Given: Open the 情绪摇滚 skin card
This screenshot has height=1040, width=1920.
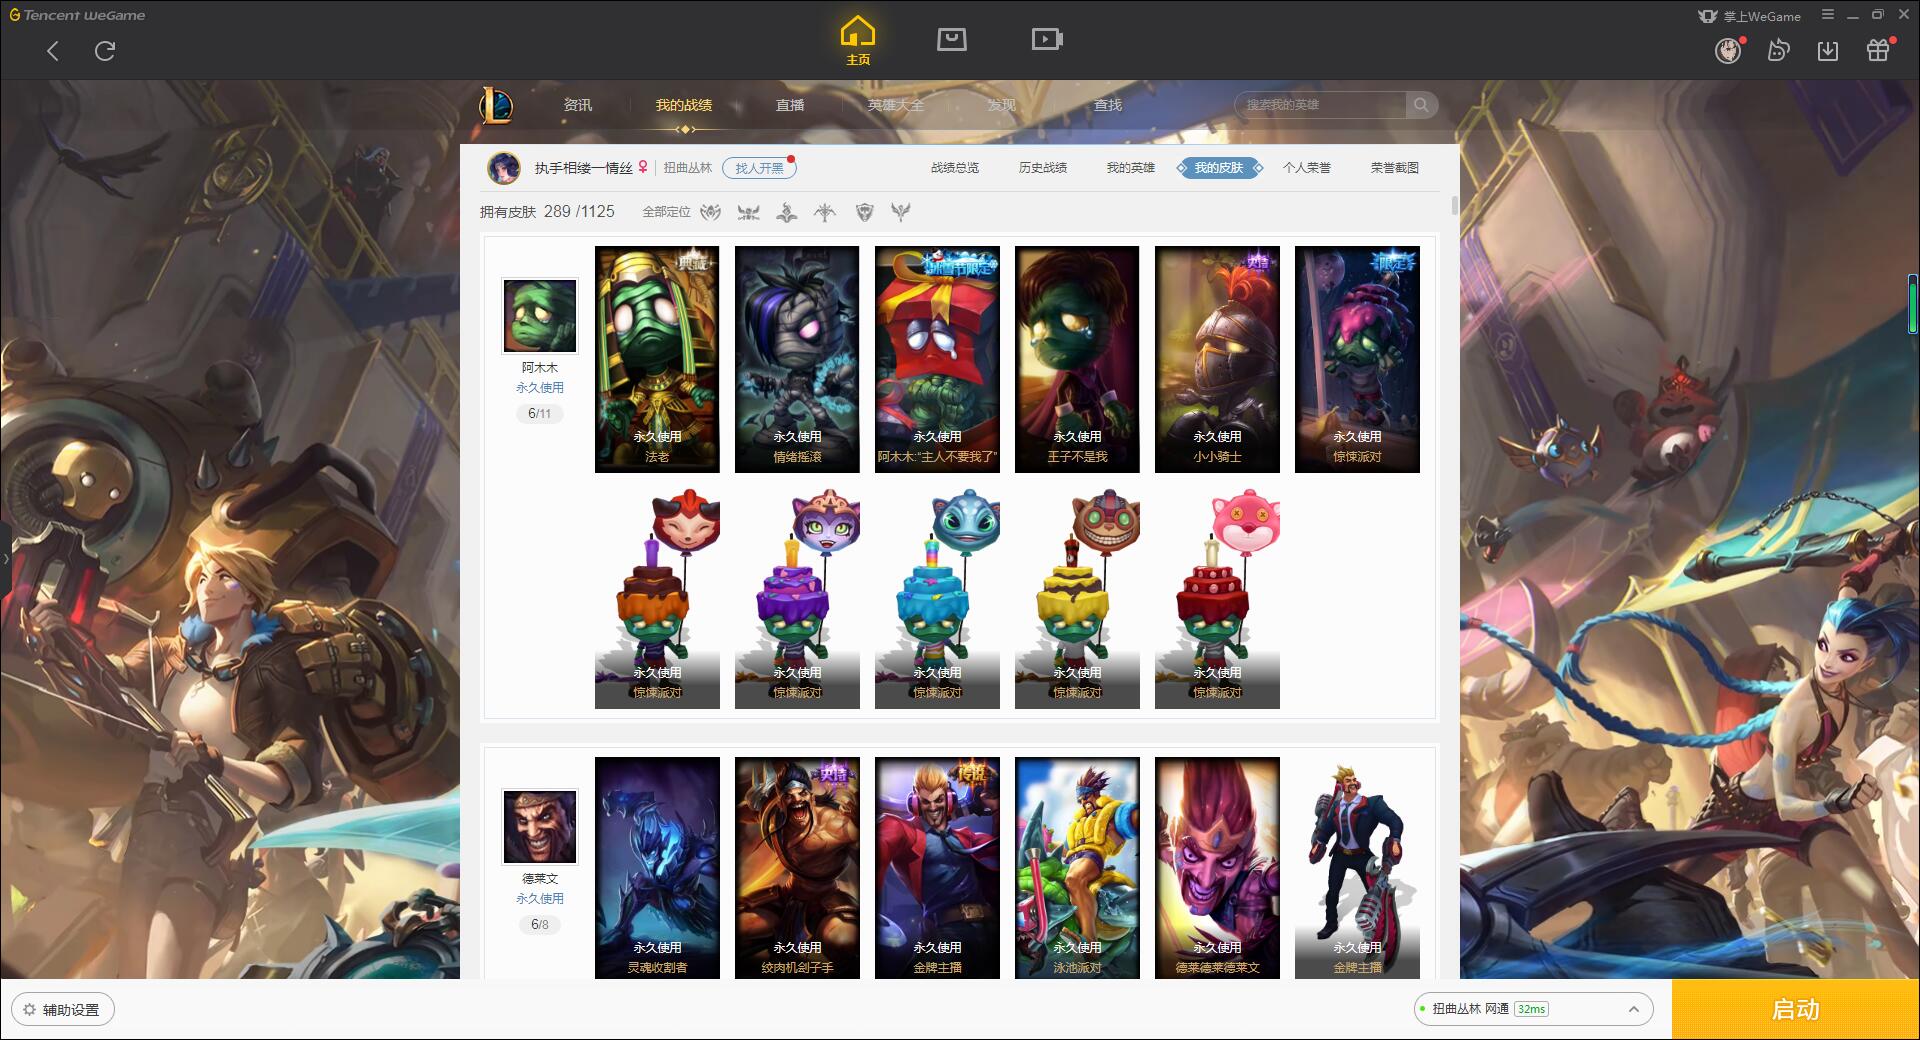Looking at the screenshot, I should (x=797, y=359).
